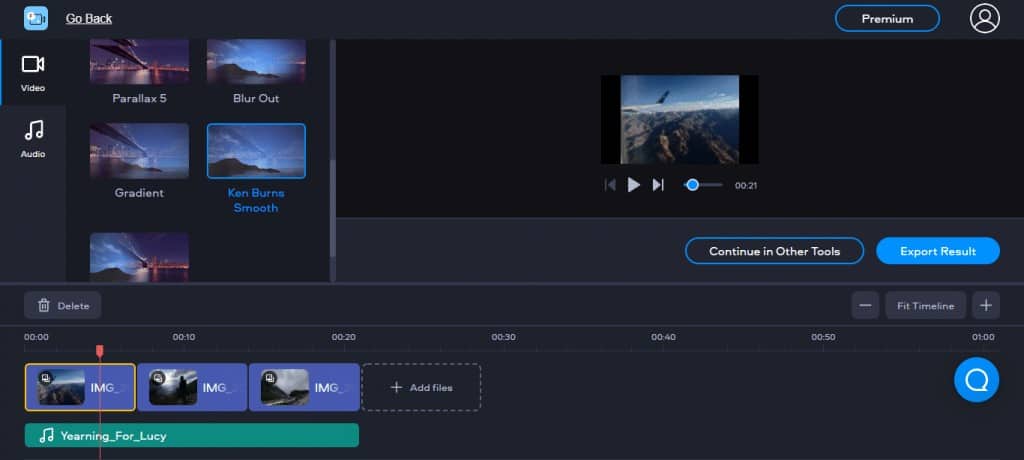This screenshot has width=1024, height=460.
Task: Select the first IMG clip on timeline
Action: [x=80, y=387]
